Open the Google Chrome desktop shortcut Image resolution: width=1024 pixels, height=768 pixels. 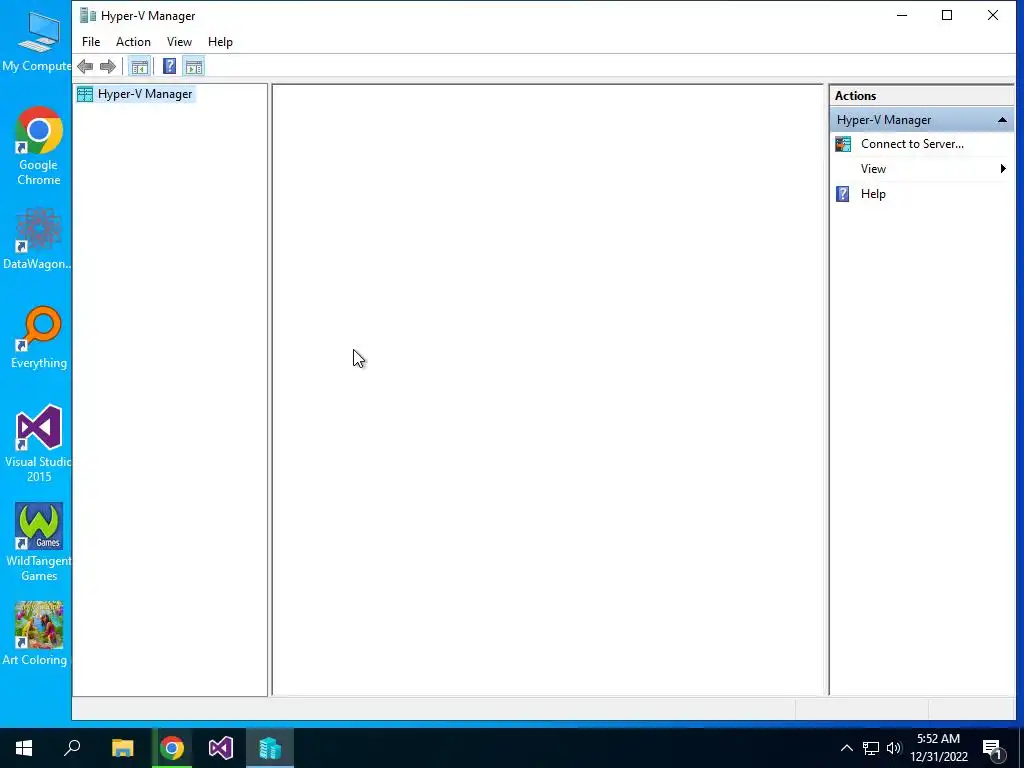pos(39,146)
